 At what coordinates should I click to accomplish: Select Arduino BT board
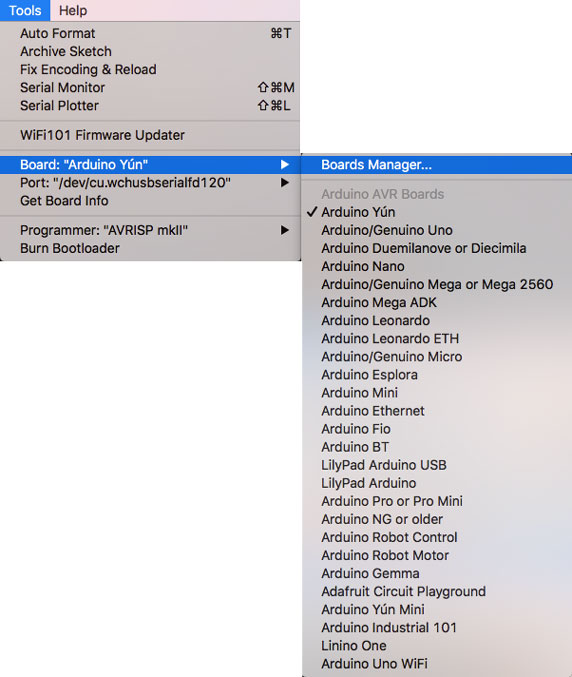pyautogui.click(x=436, y=447)
